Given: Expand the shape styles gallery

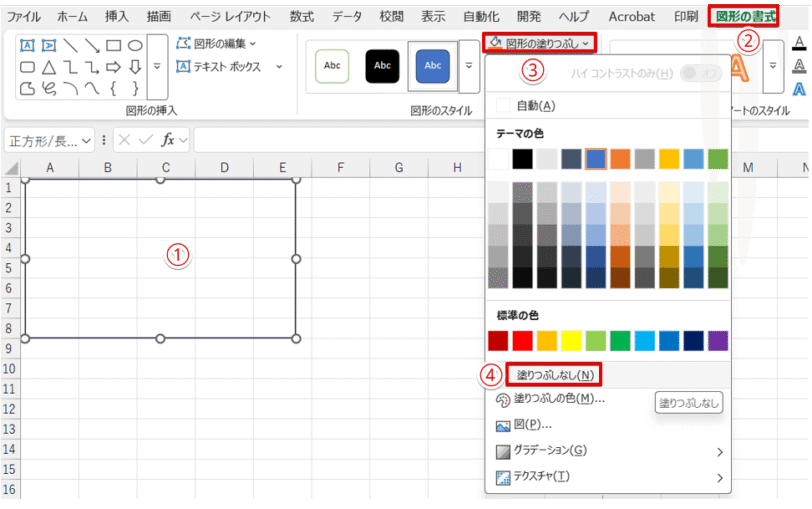Looking at the screenshot, I should click(x=469, y=66).
